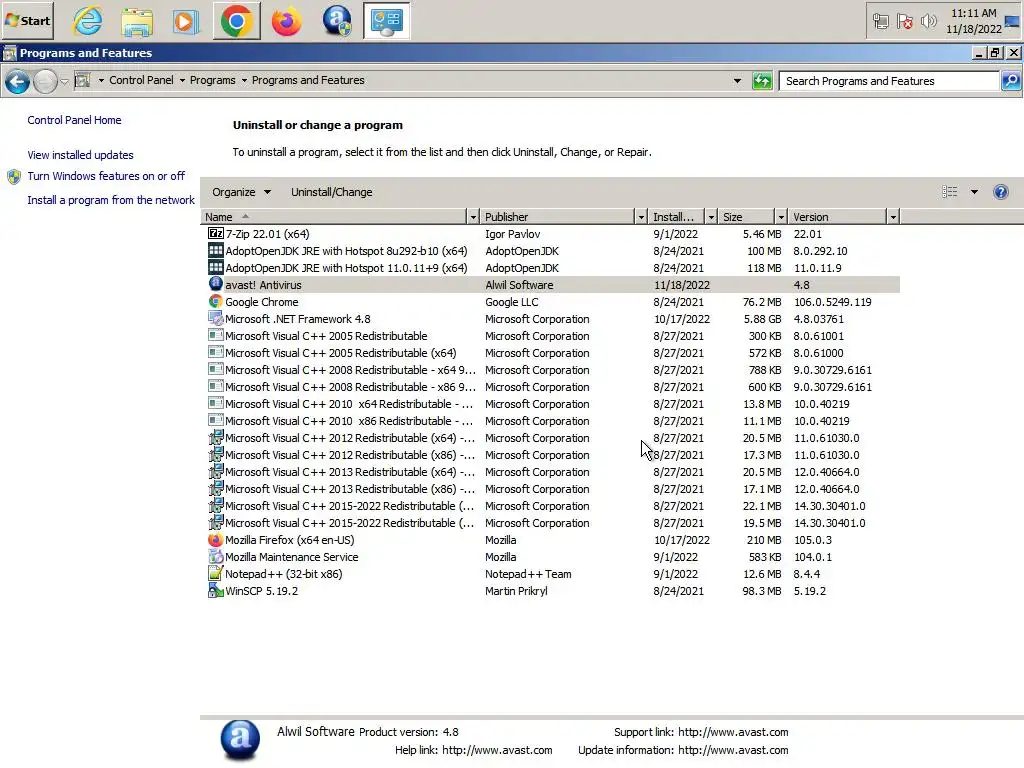This screenshot has width=1024, height=768.
Task: Open the Organize menu
Action: 241,192
